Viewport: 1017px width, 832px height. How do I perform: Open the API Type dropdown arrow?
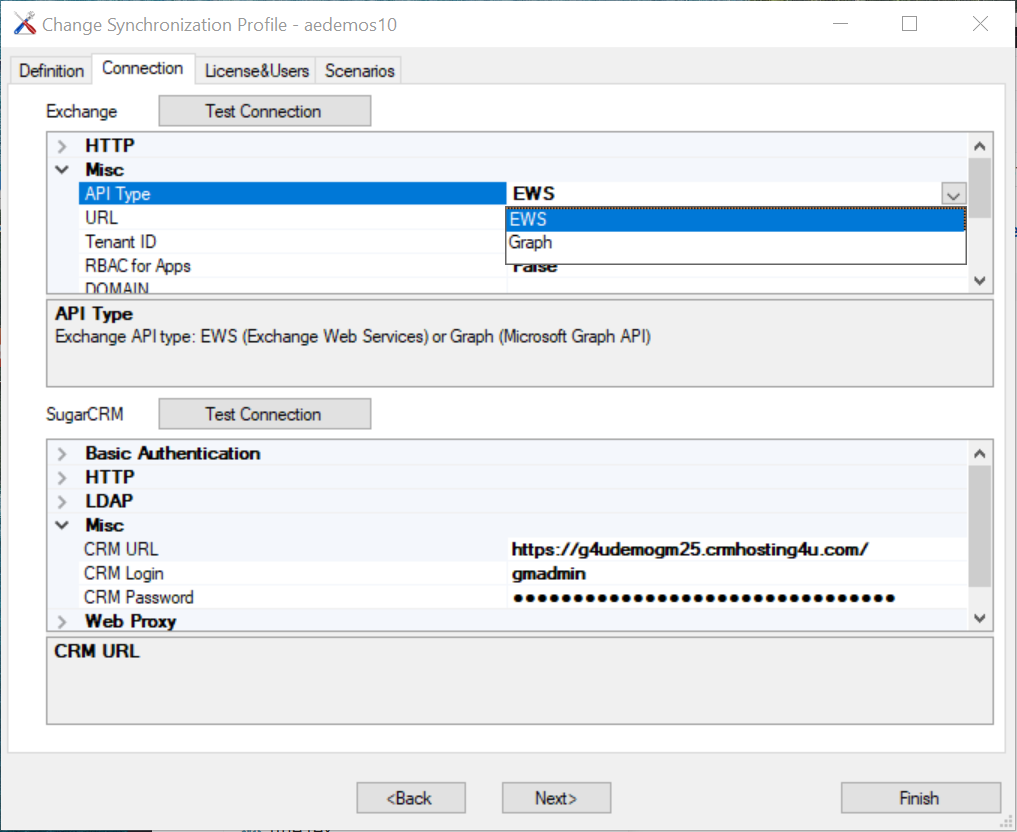953,194
